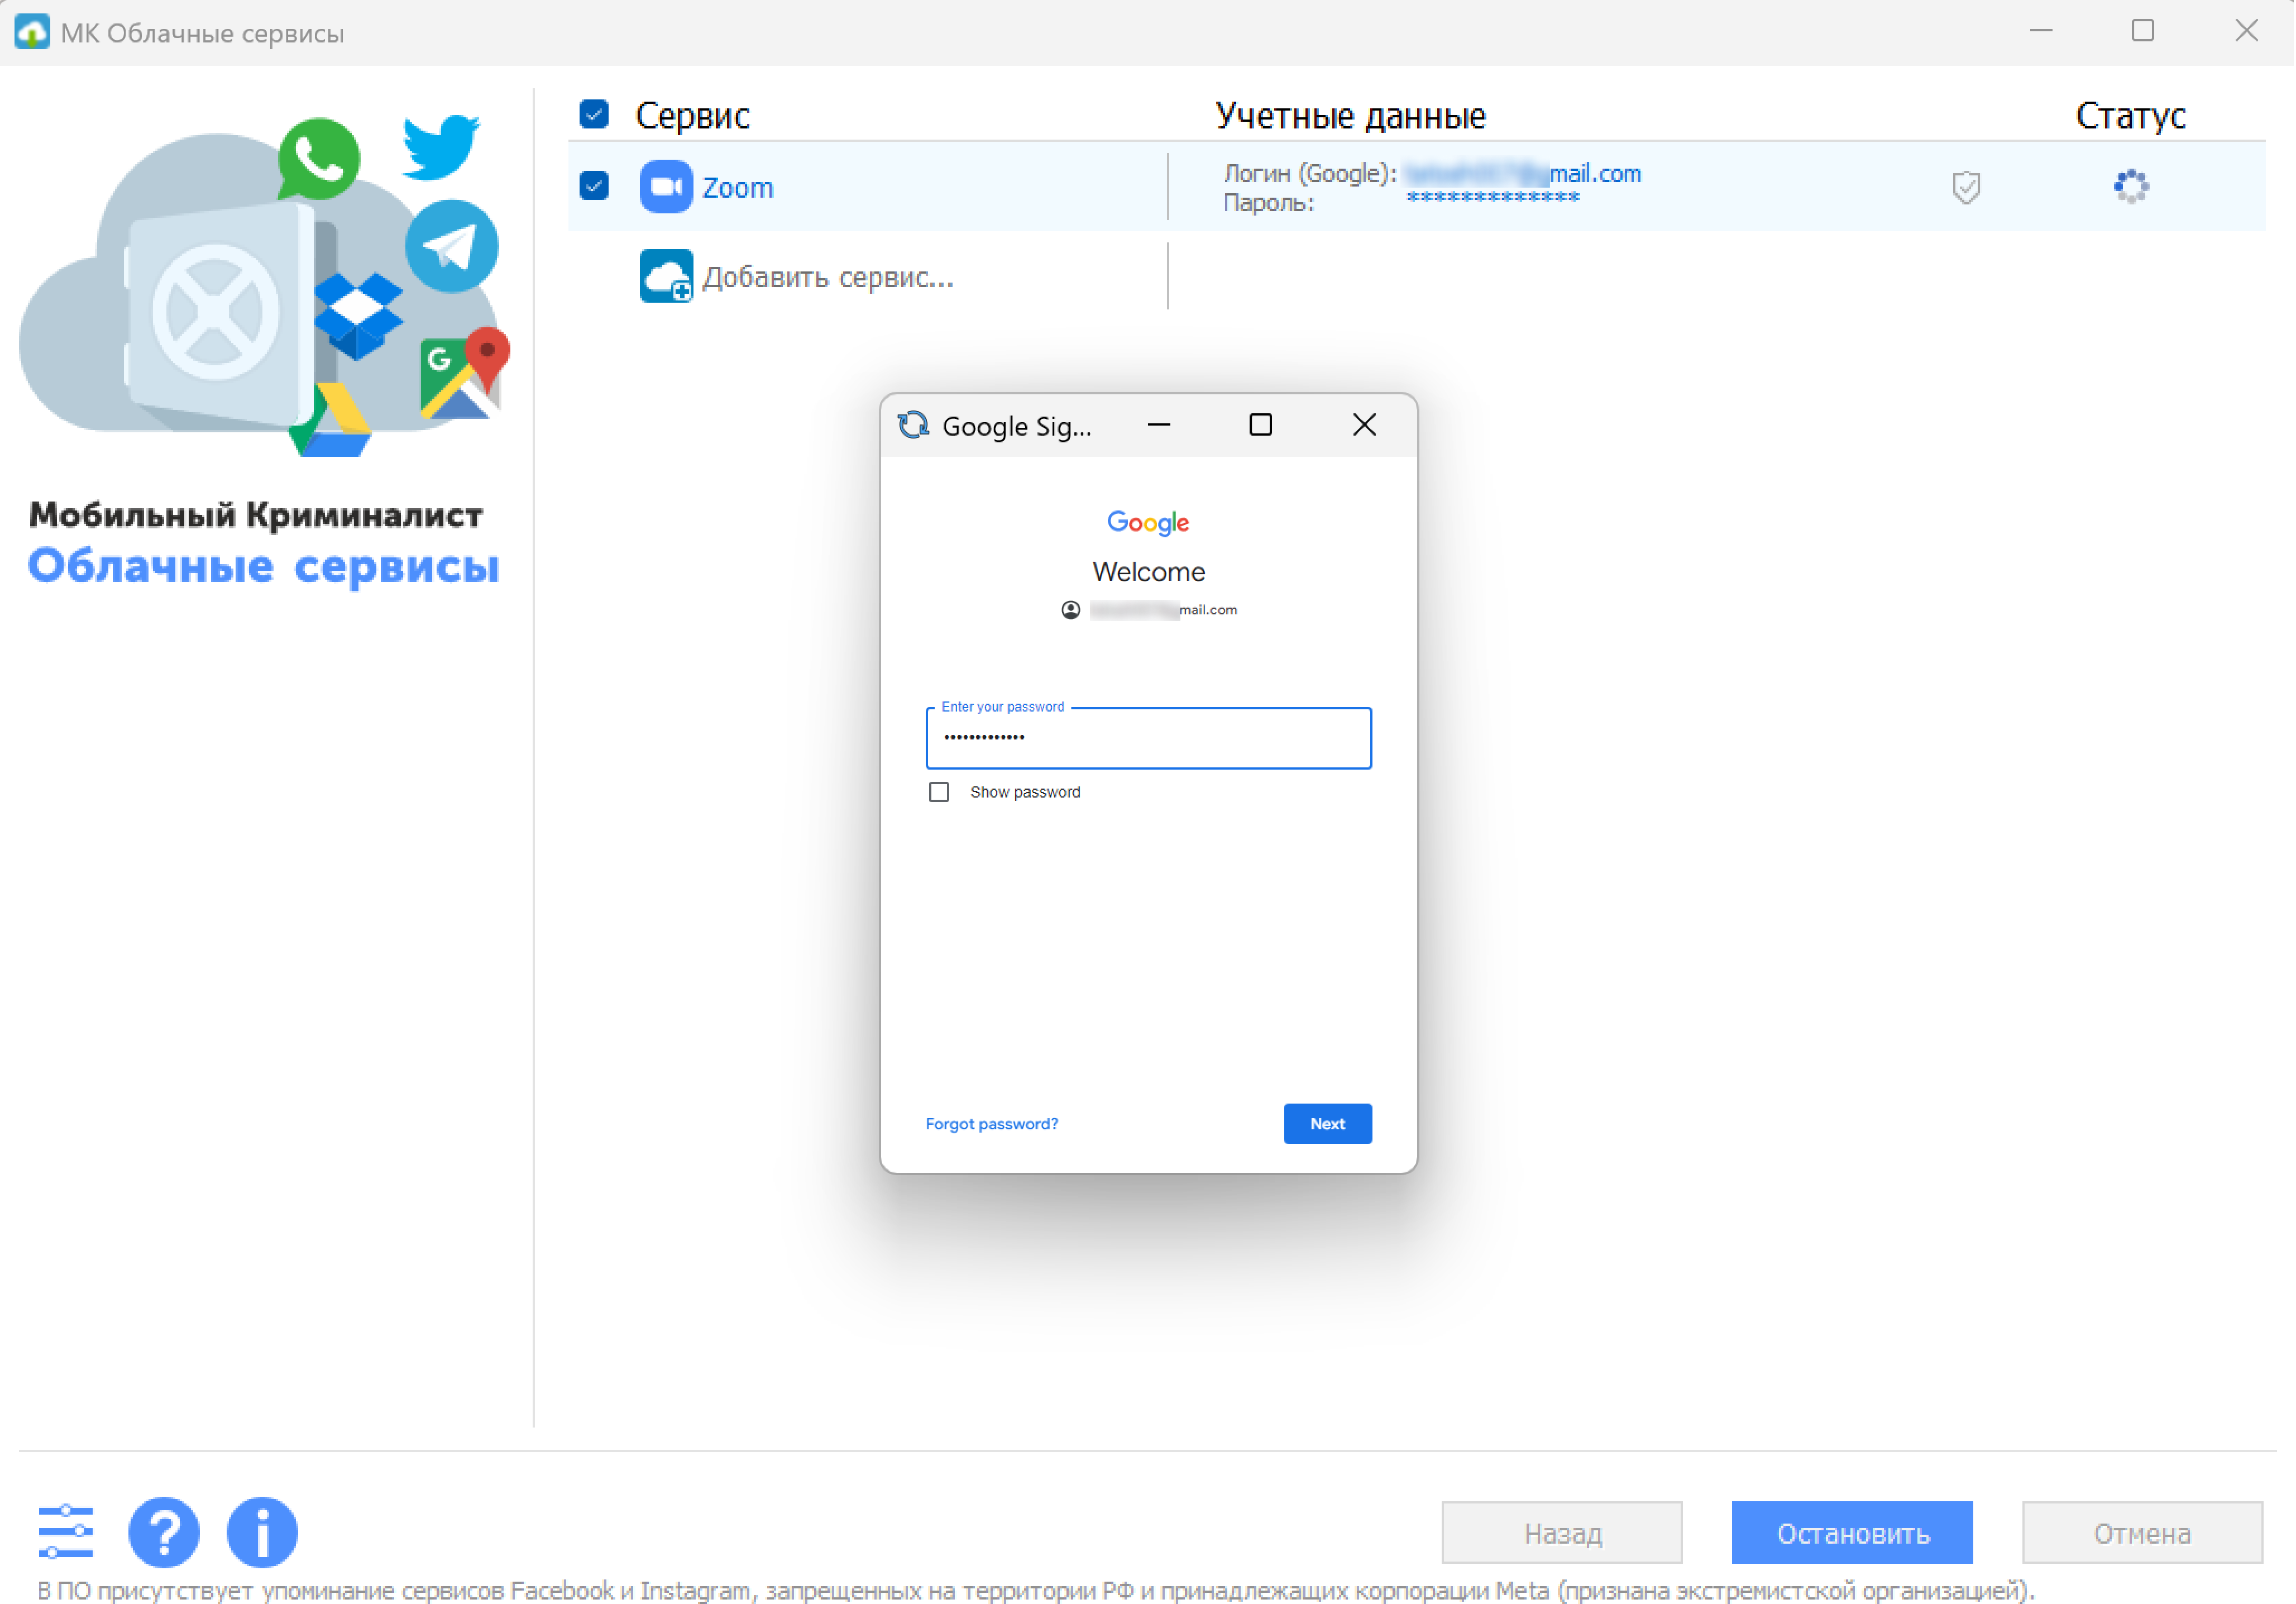This screenshot has width=2296, height=1604.
Task: Enable the 'Show password' checkbox
Action: click(x=938, y=792)
